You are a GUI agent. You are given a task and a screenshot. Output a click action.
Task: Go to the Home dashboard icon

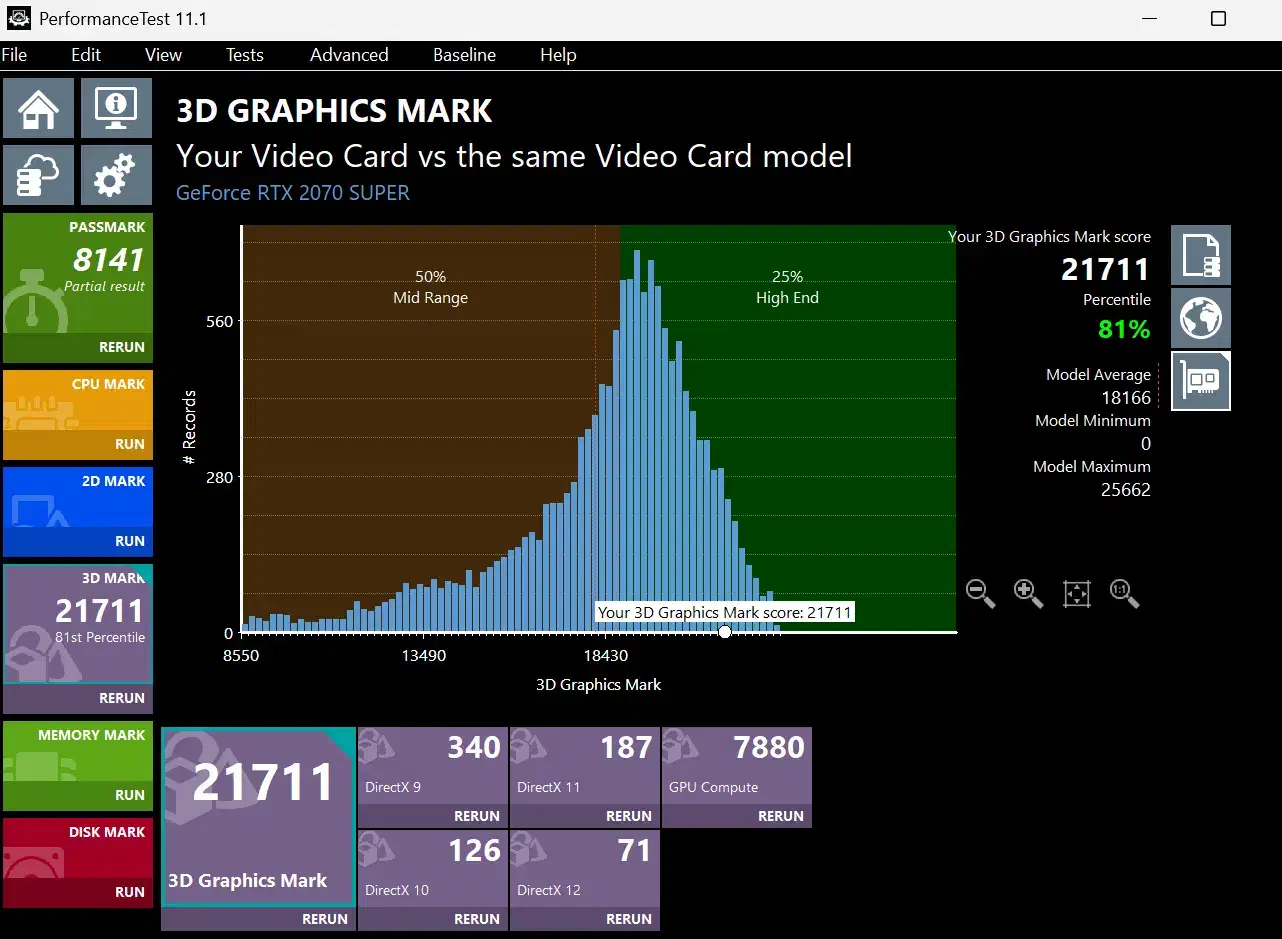[x=38, y=108]
